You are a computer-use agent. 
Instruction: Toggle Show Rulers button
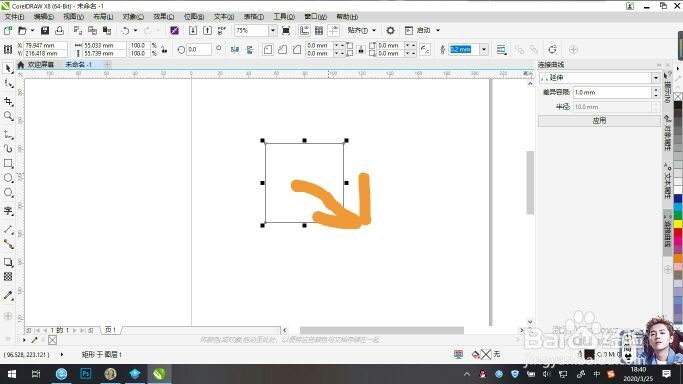pos(304,30)
